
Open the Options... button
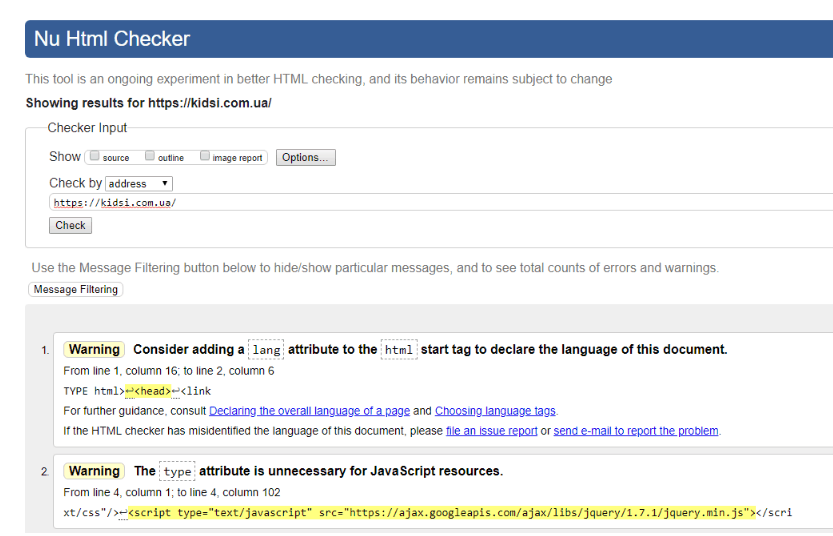coord(306,157)
